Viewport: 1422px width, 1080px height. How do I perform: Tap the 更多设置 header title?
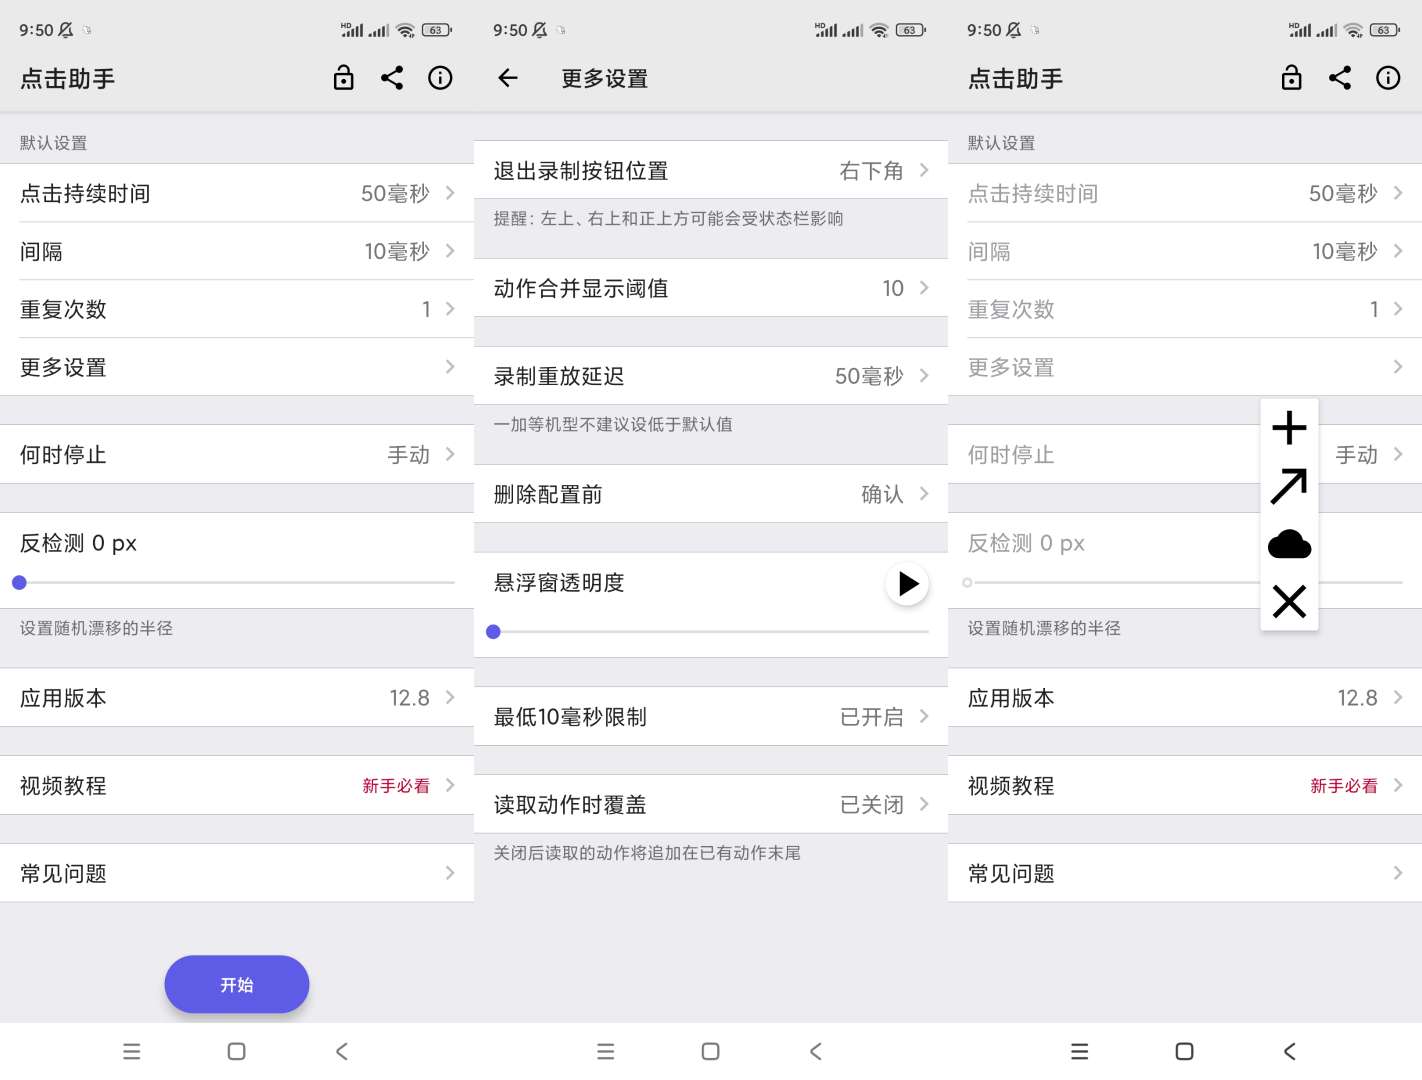click(x=605, y=78)
